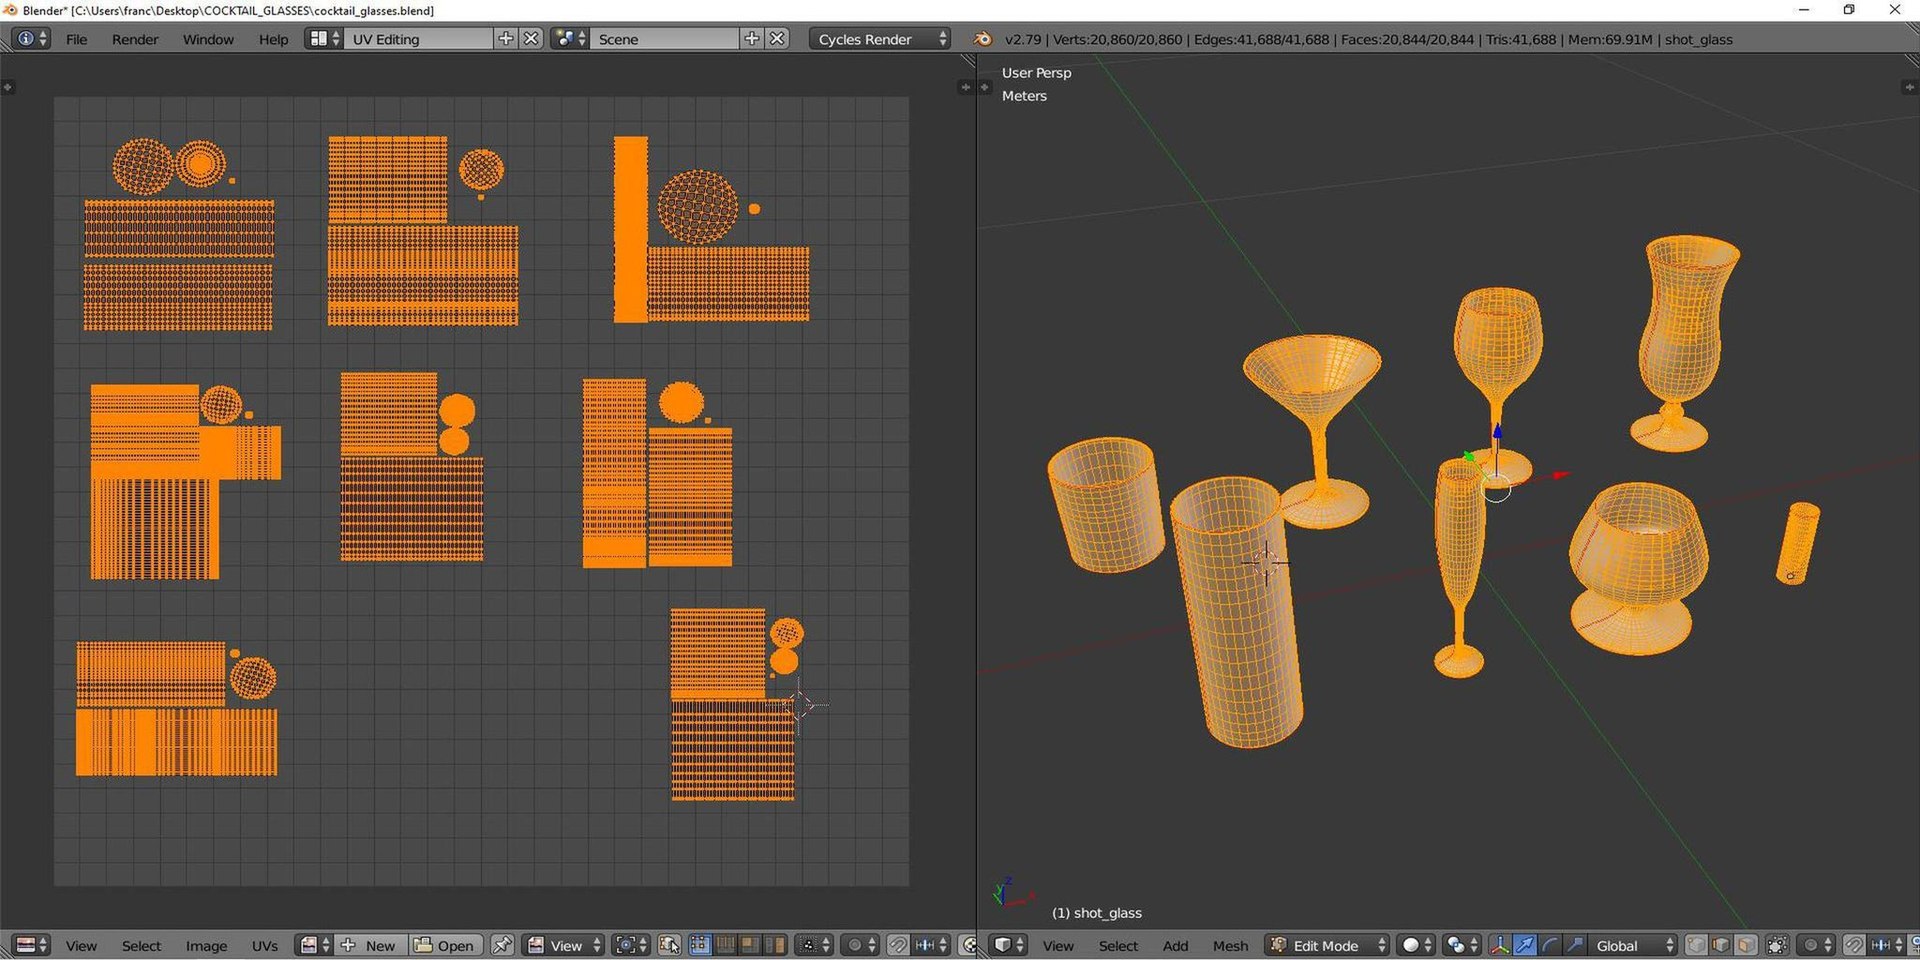Open the viewport shading dropdown
Image resolution: width=1920 pixels, height=960 pixels.
click(1416, 945)
